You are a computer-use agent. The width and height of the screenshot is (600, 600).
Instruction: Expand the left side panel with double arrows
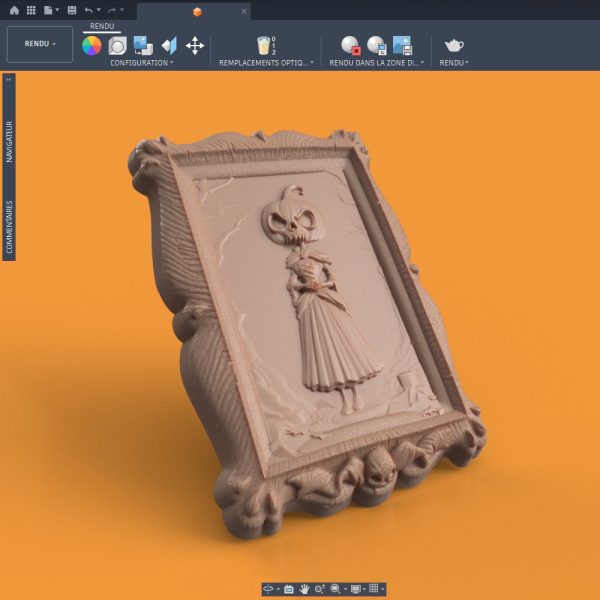pyautogui.click(x=9, y=79)
